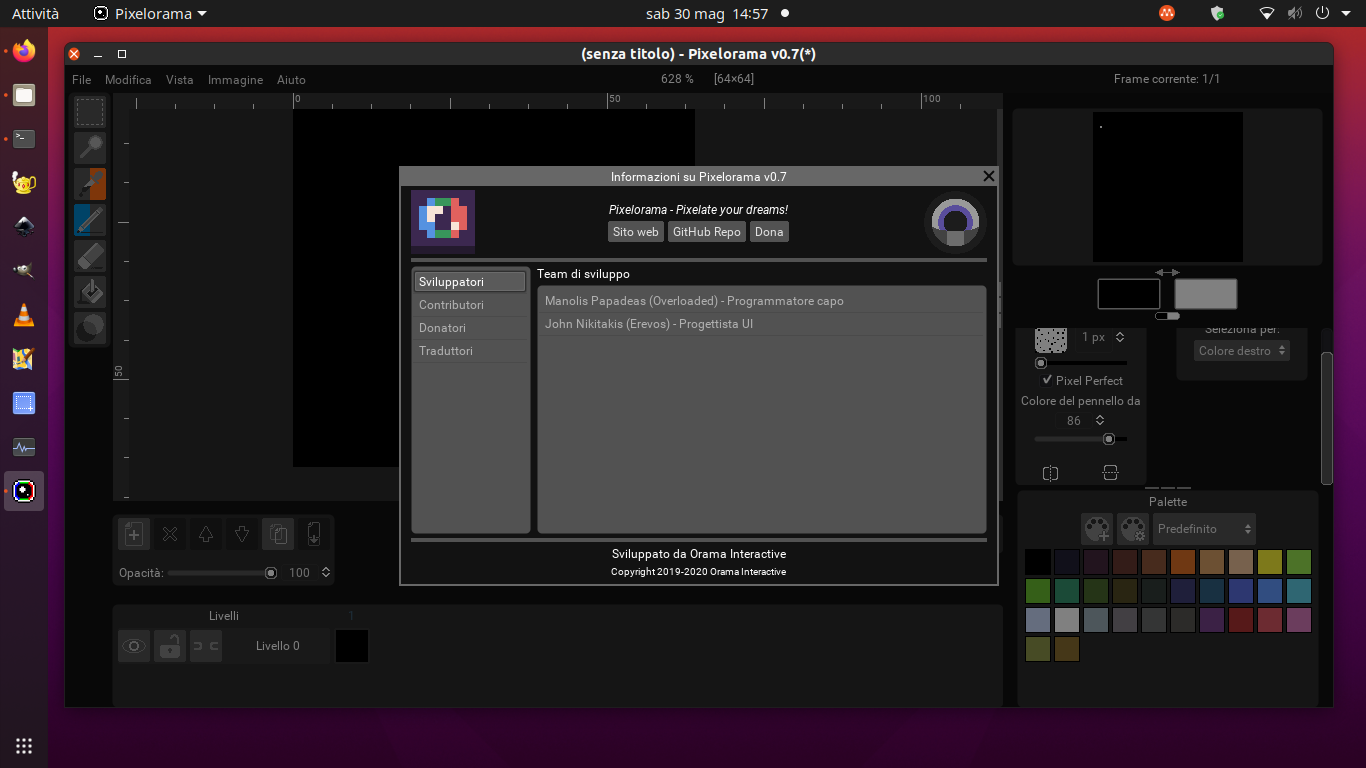Click the Sito web button
1366x768 pixels.
[636, 231]
